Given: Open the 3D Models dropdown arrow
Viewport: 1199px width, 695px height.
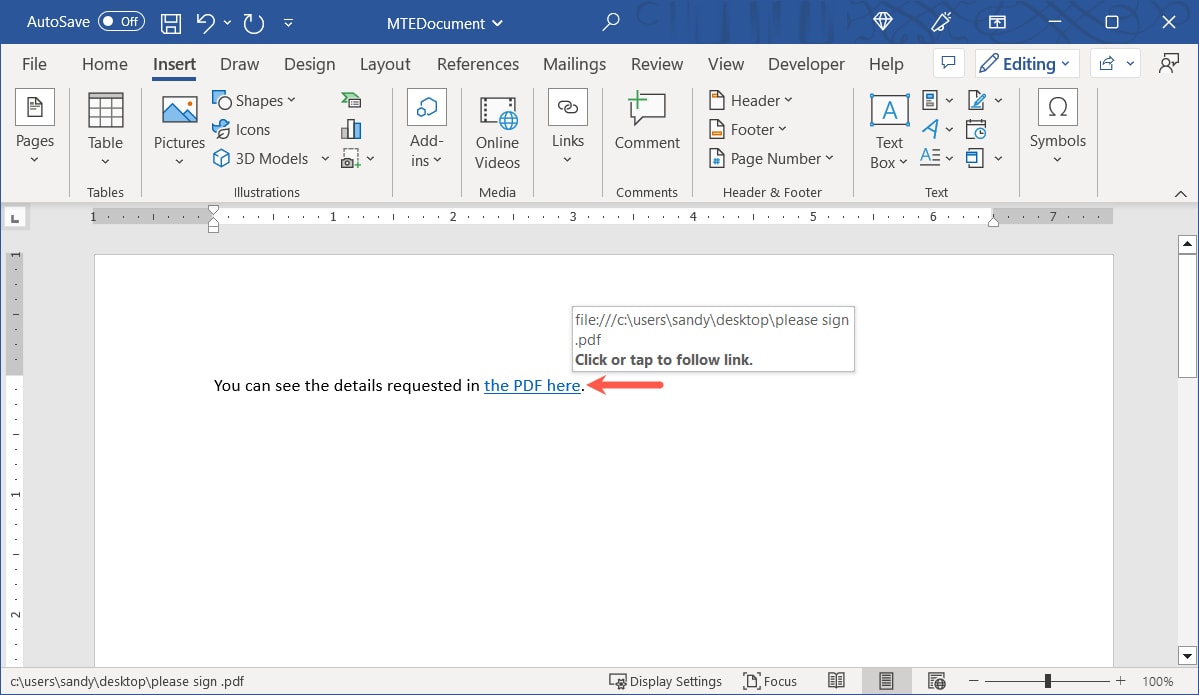Looking at the screenshot, I should tap(325, 158).
